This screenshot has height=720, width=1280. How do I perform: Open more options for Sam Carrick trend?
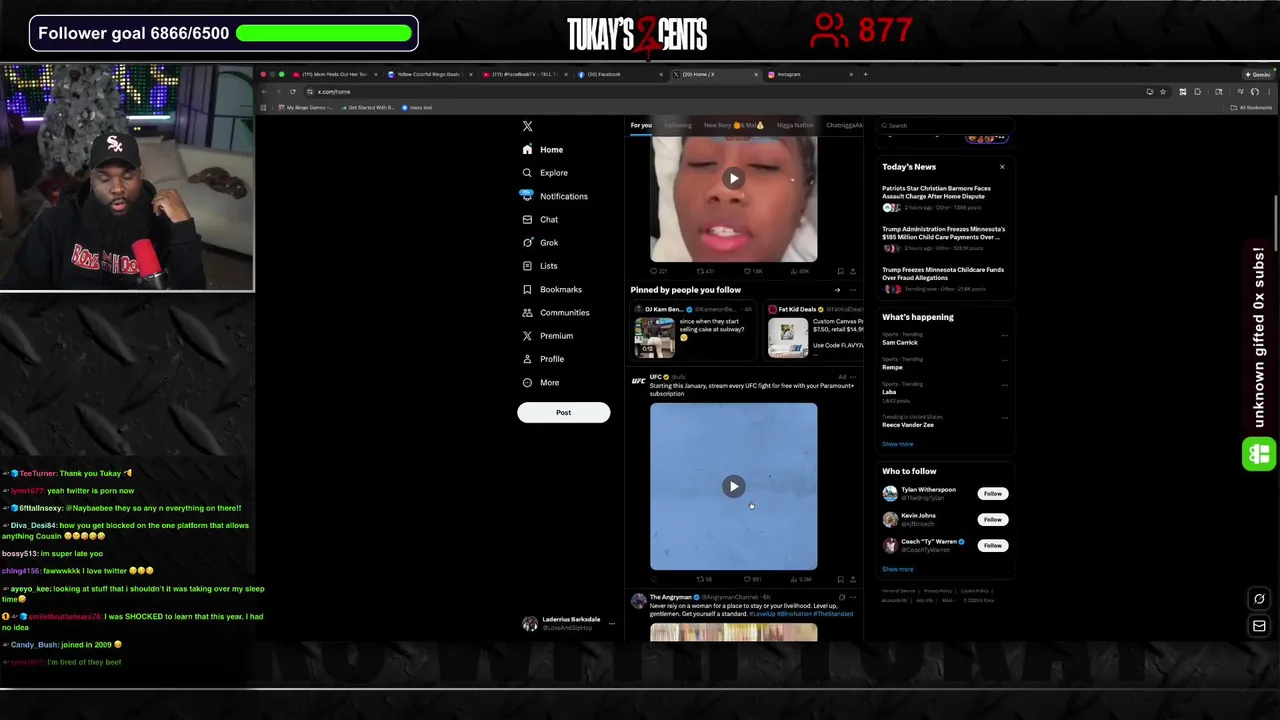1004,335
